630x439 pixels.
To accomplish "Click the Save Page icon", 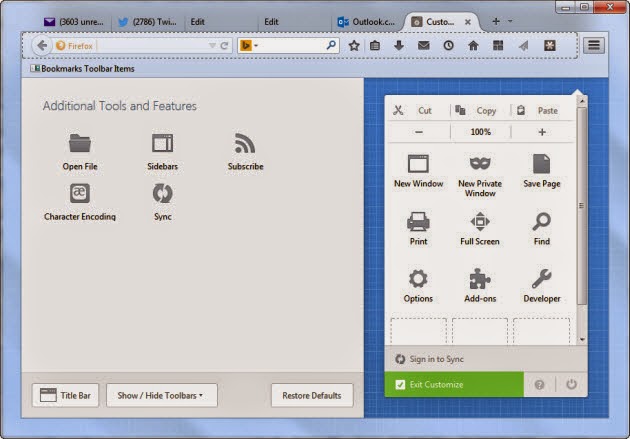I will pos(541,163).
